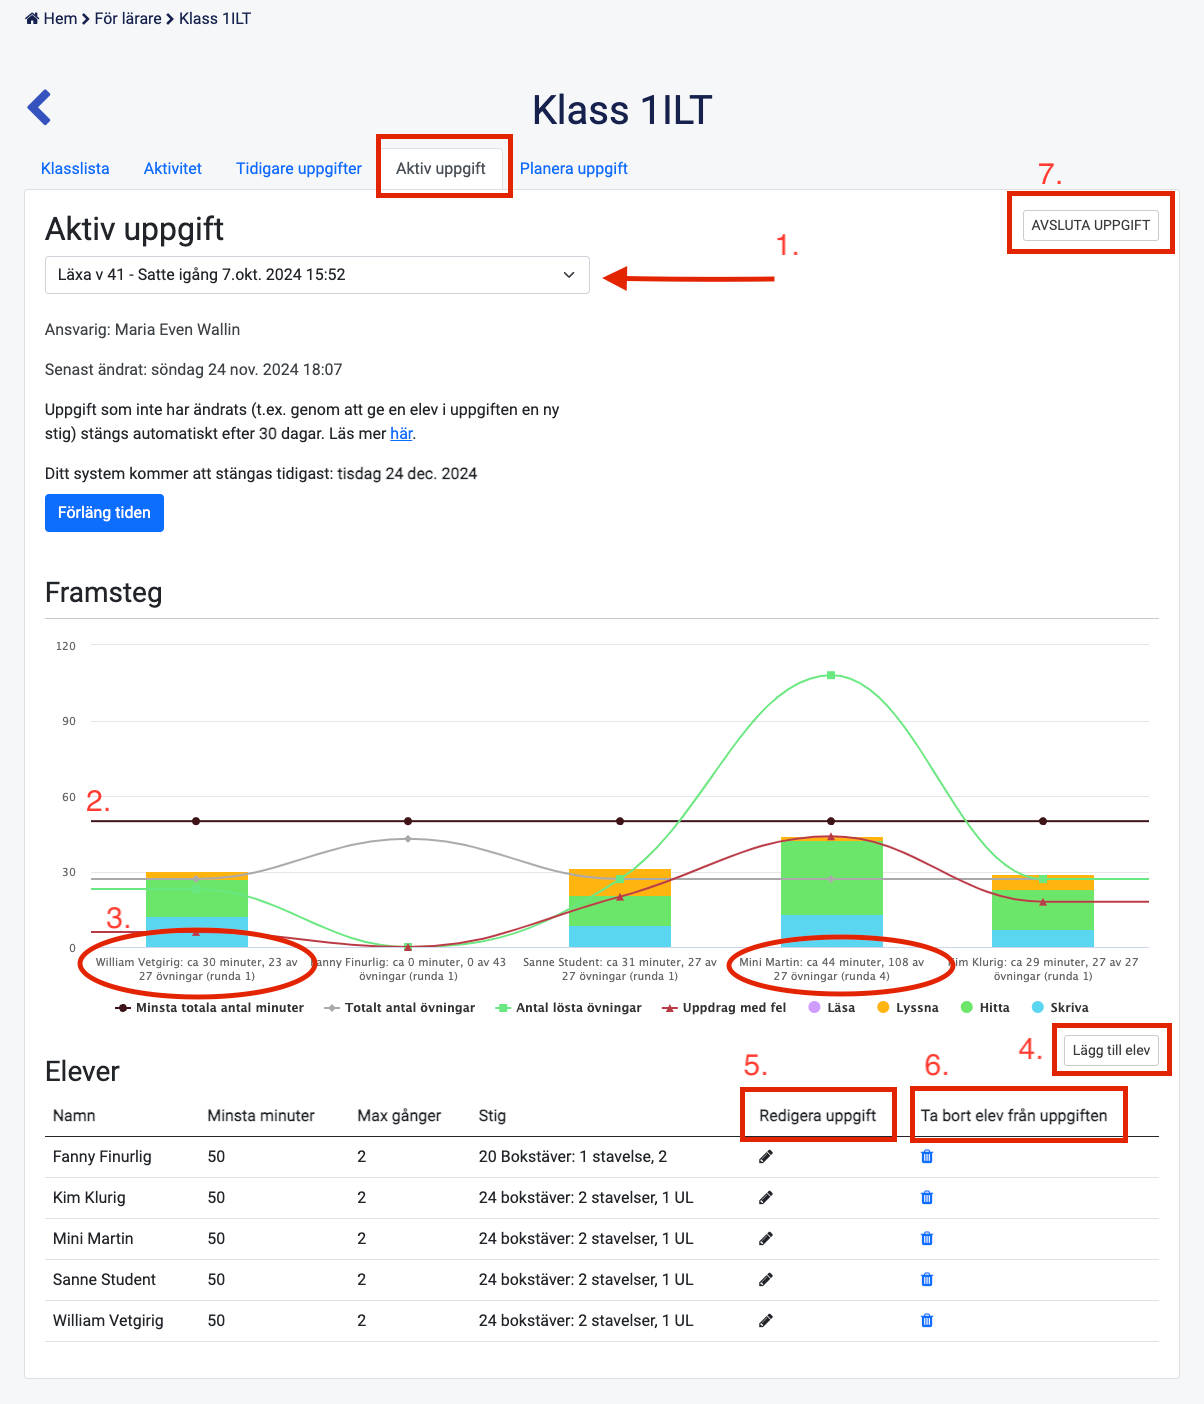Edit Mini Martin's assignment pencil icon
The height and width of the screenshot is (1404, 1204).
coord(766,1239)
